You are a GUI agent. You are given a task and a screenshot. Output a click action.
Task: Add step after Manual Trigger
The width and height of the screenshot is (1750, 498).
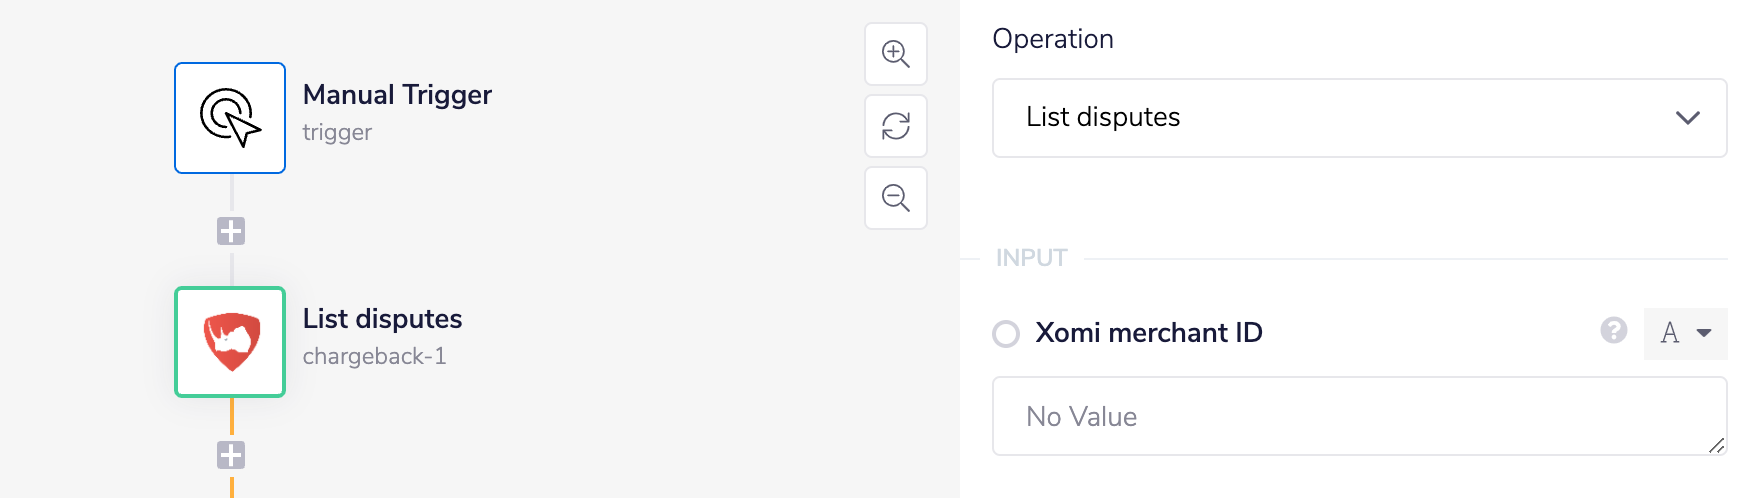[231, 231]
